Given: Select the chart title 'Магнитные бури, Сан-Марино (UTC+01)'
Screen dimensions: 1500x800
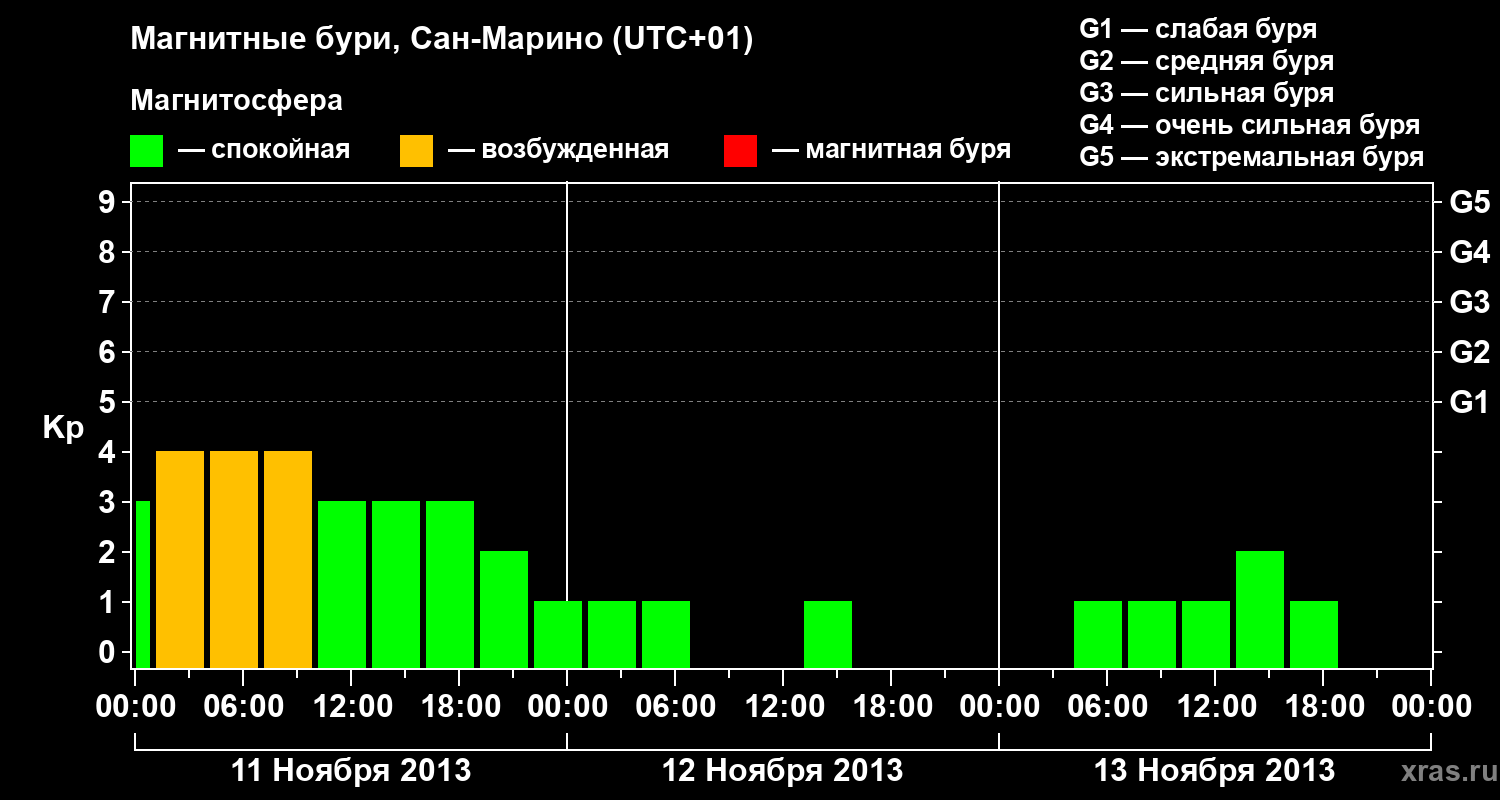Looking at the screenshot, I should (x=441, y=40).
